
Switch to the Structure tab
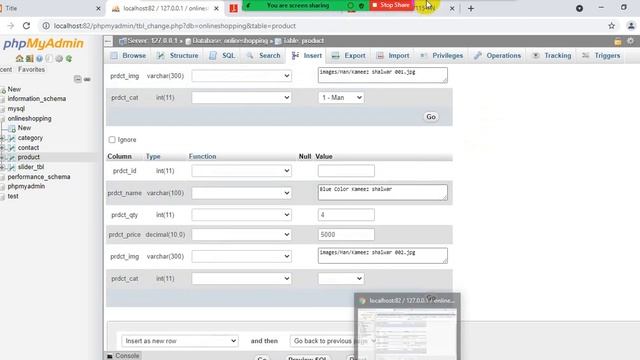pyautogui.click(x=178, y=56)
